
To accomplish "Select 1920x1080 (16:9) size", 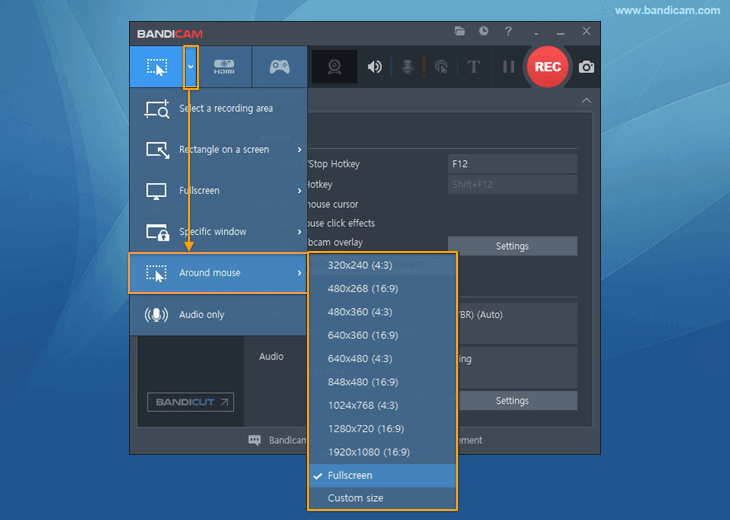I will (382, 452).
